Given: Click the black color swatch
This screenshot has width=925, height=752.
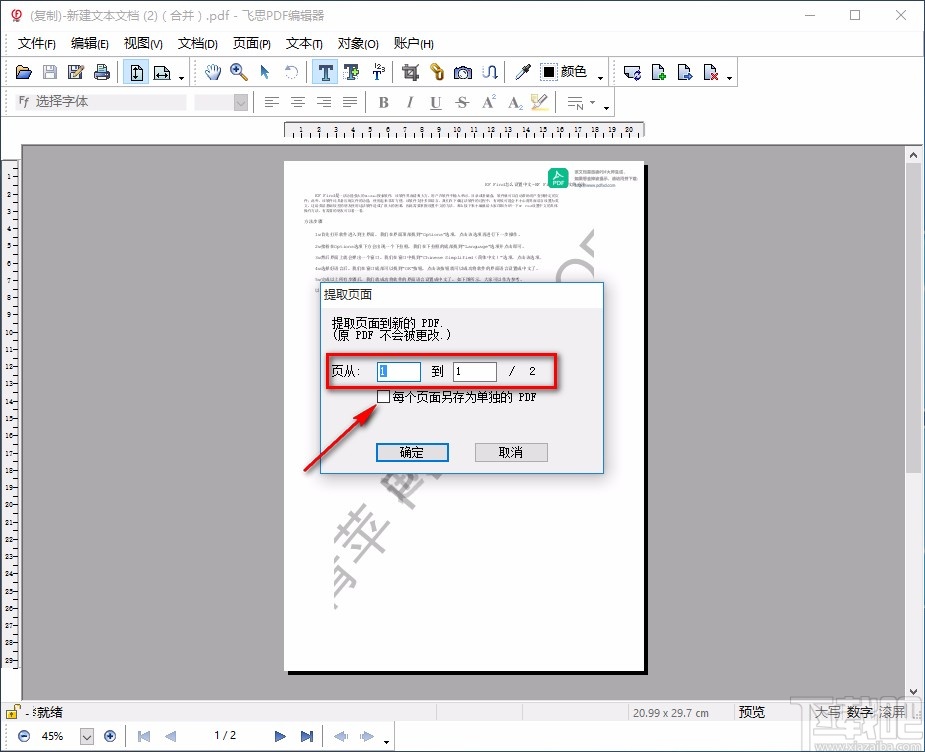Looking at the screenshot, I should 549,72.
